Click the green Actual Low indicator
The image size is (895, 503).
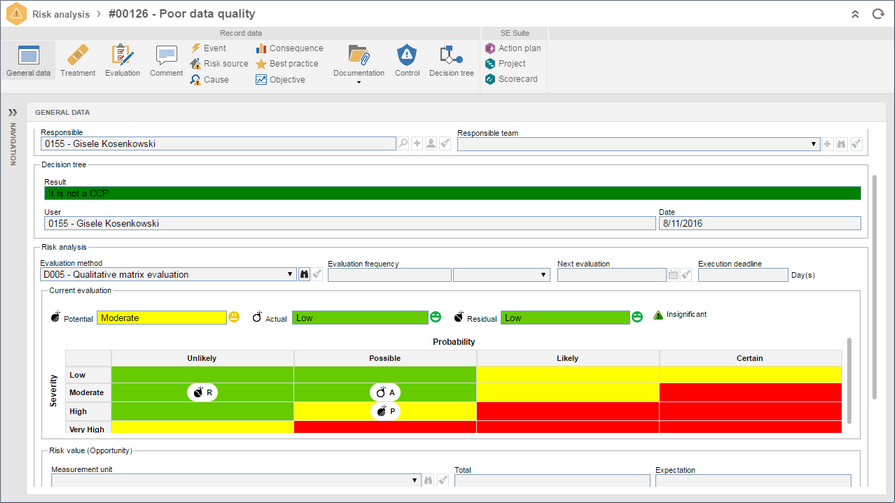[x=360, y=317]
